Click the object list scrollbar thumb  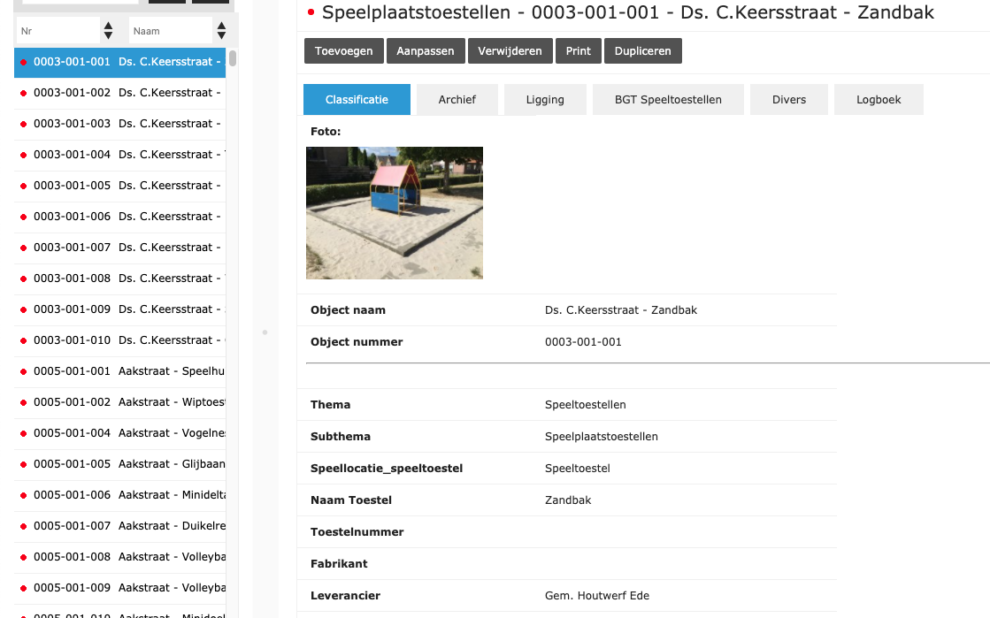click(233, 58)
